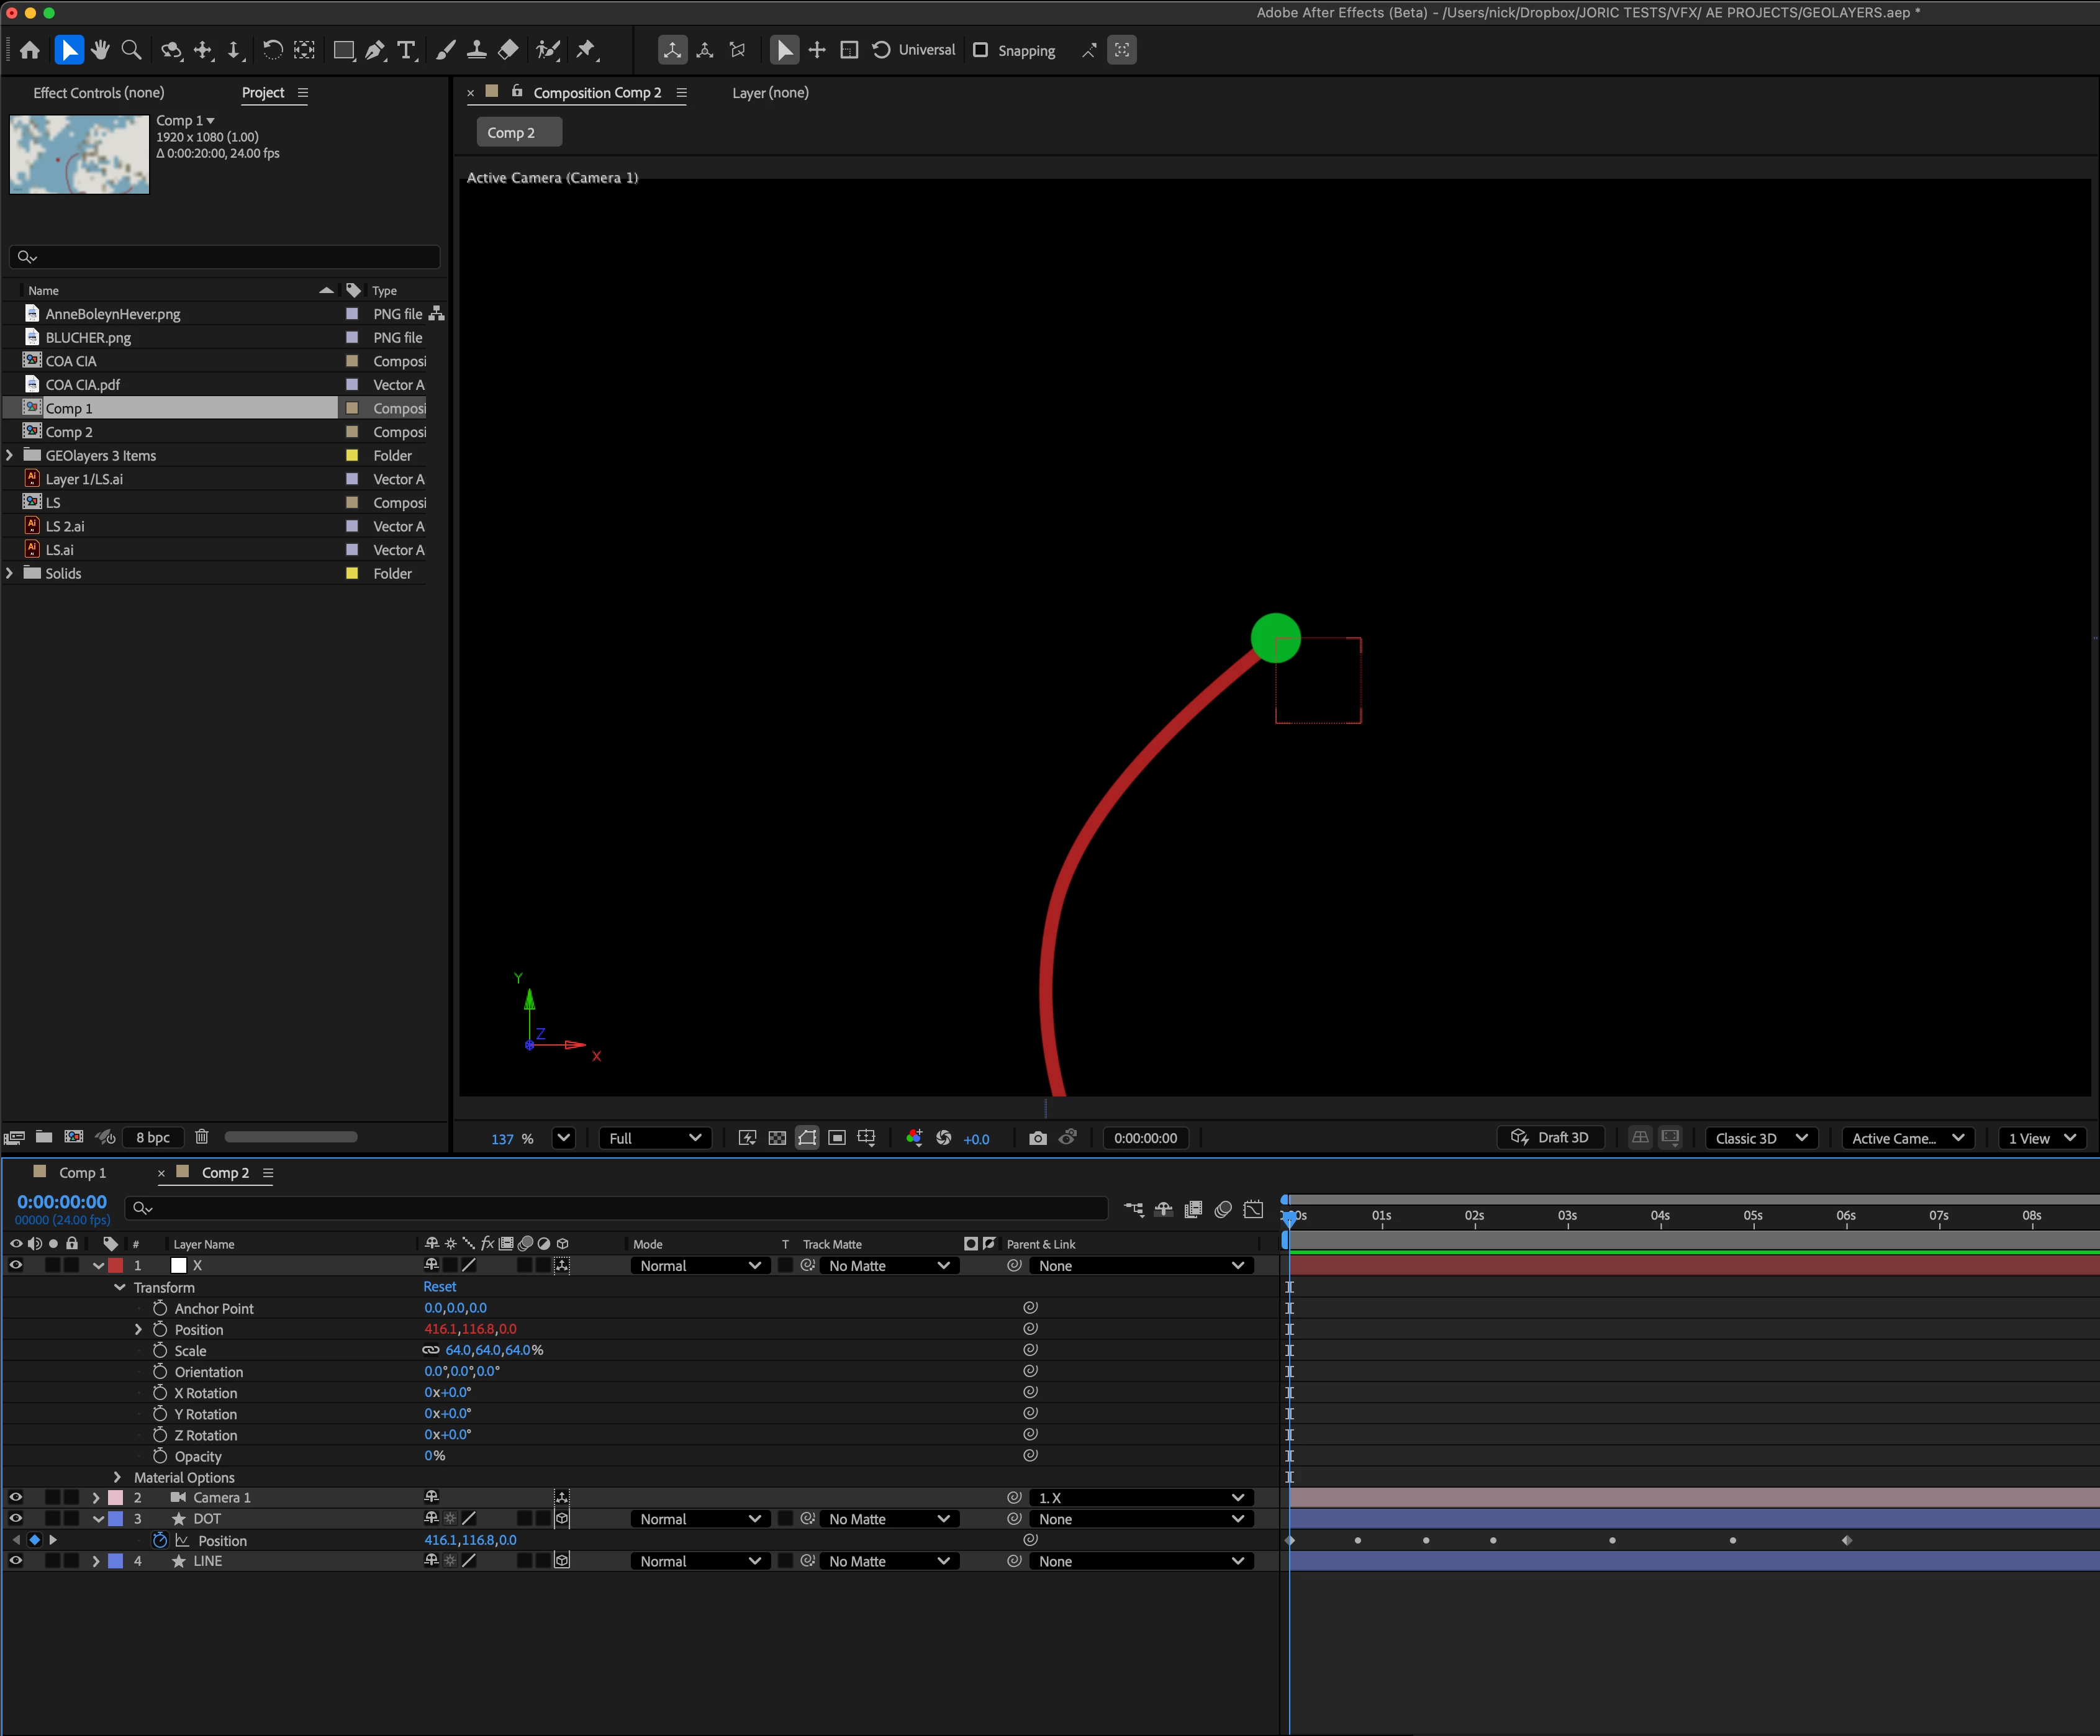
Task: Enable the Snapping checkbox
Action: coord(981,50)
